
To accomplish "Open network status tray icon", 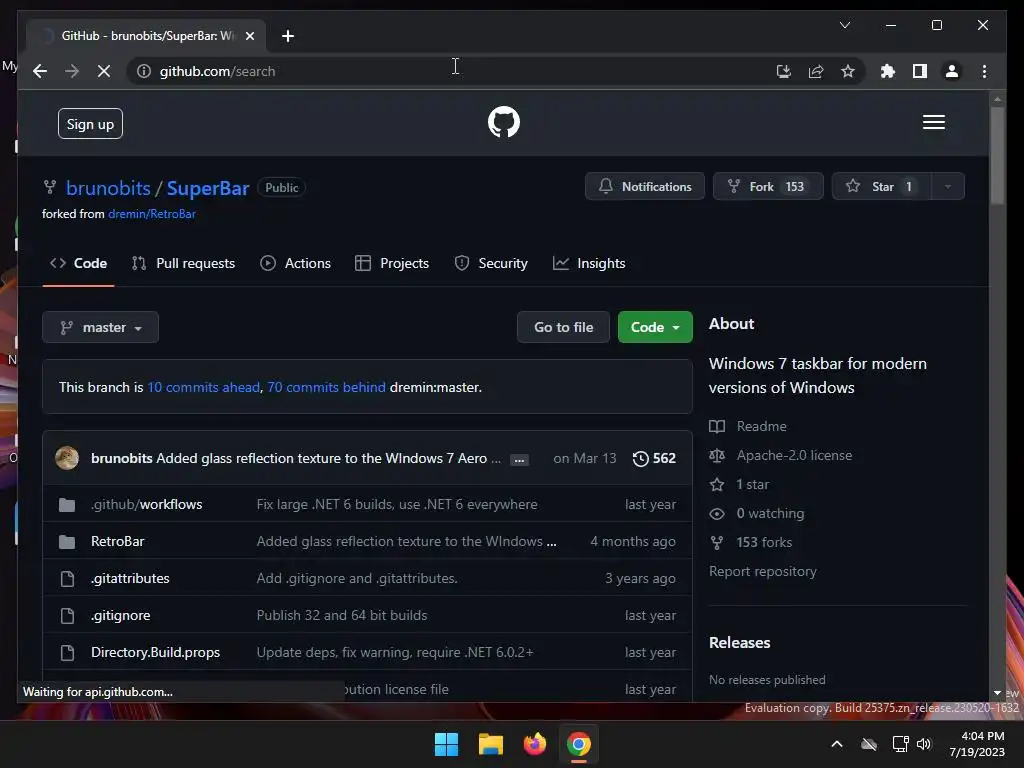I will click(x=901, y=744).
